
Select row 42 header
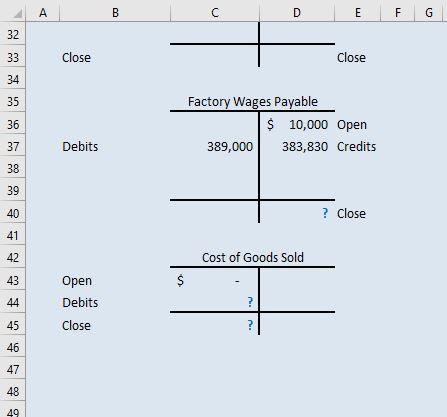click(13, 257)
